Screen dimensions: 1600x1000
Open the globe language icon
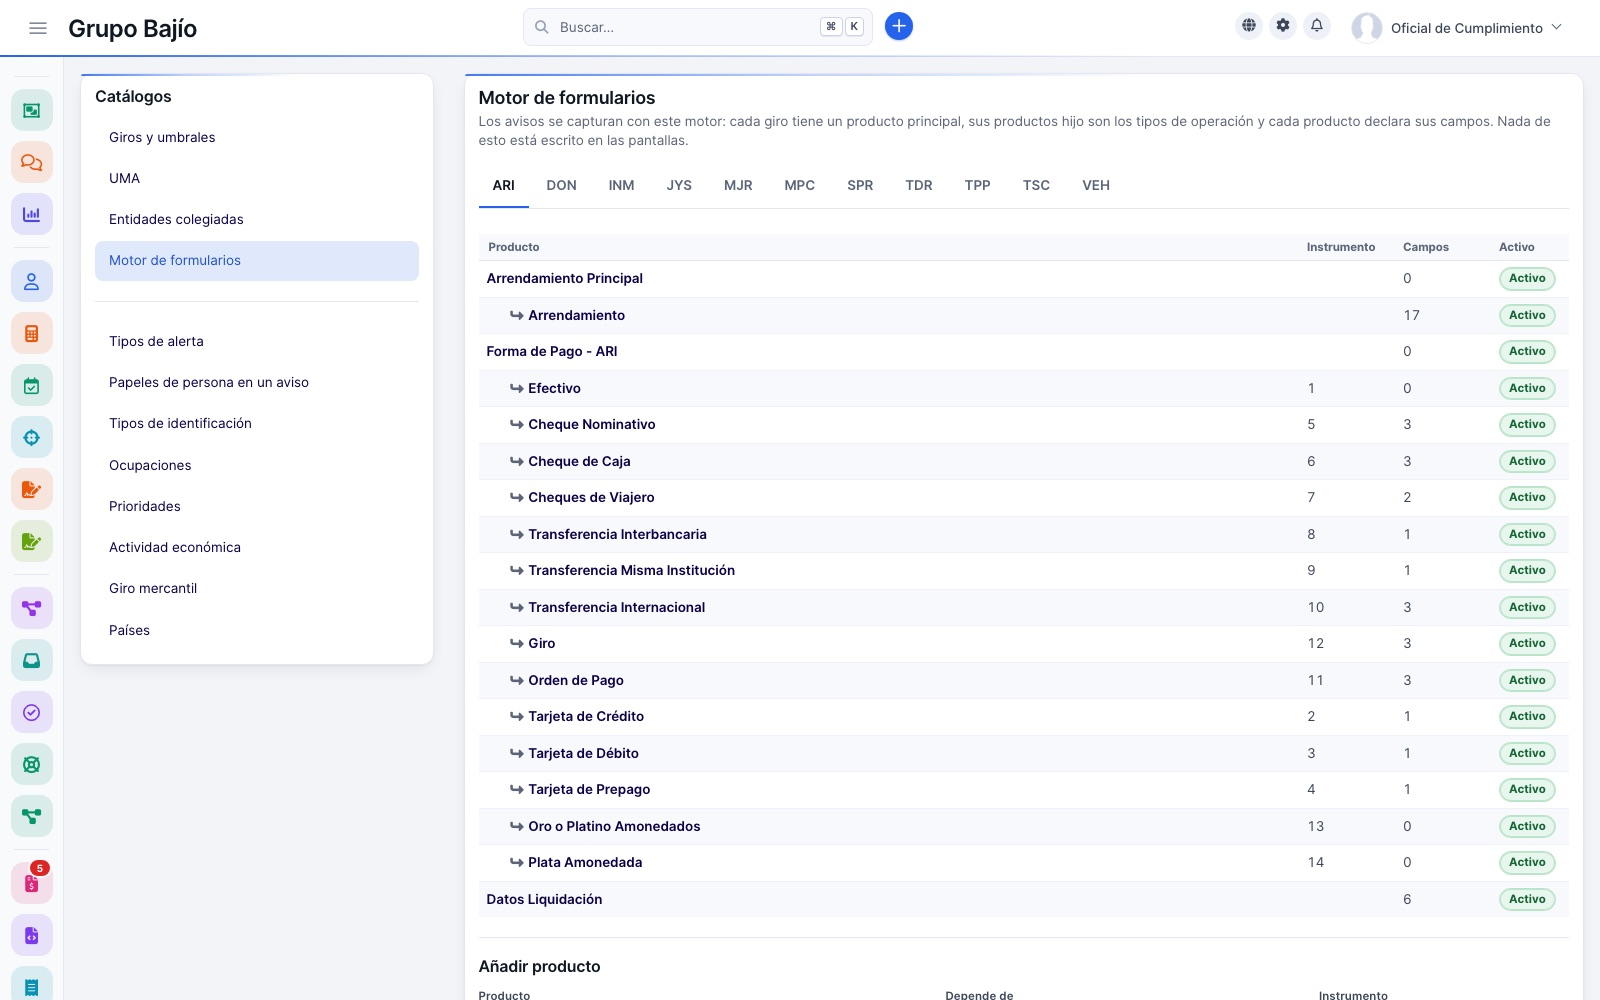pos(1249,26)
